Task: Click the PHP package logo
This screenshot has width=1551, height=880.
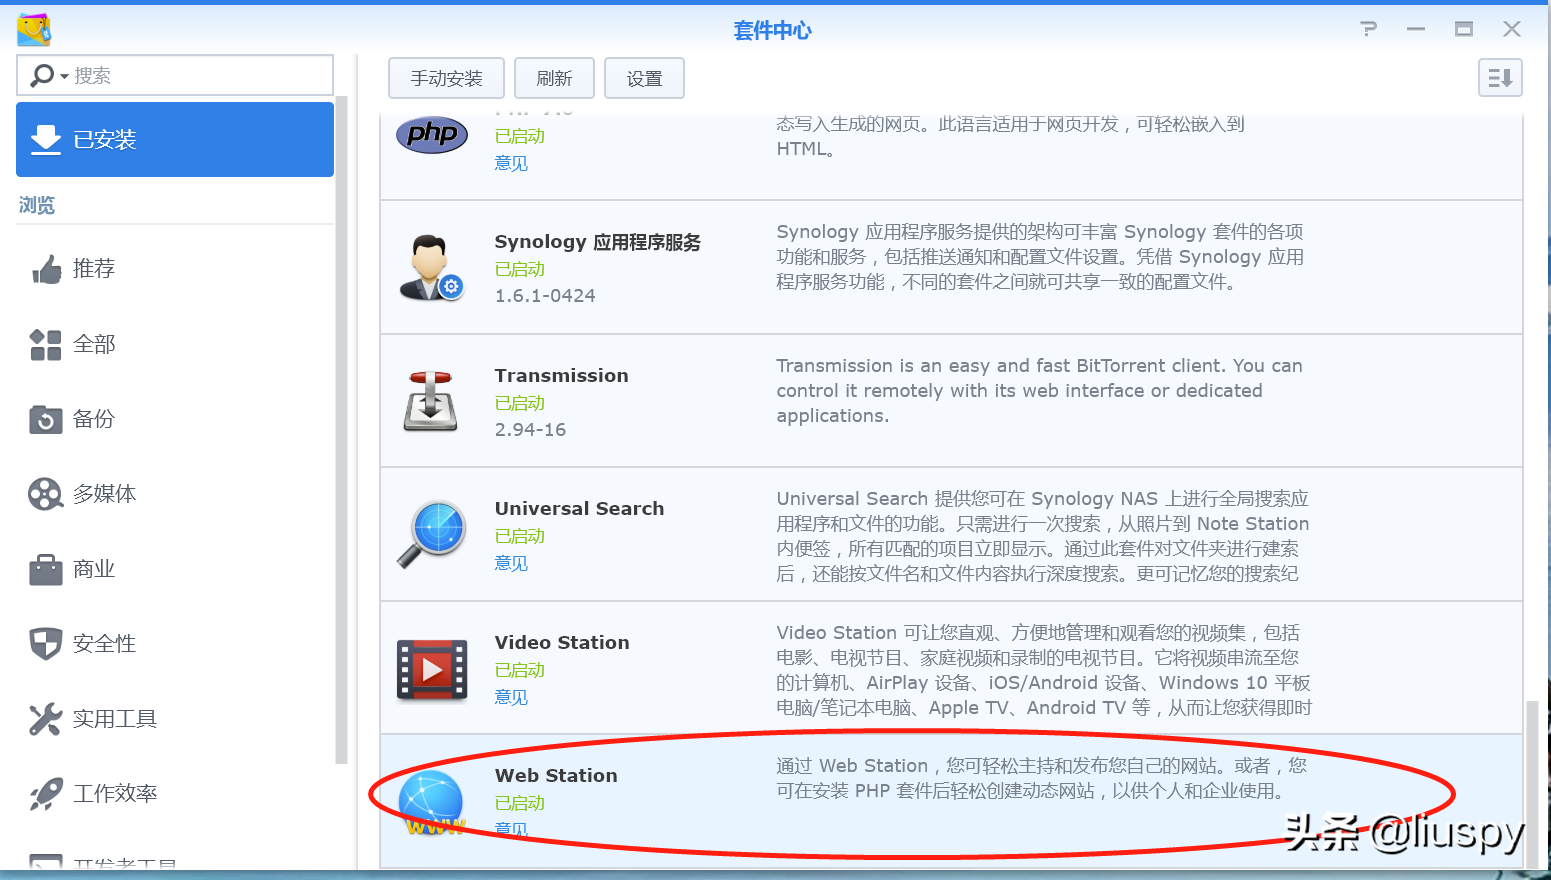Action: click(431, 134)
